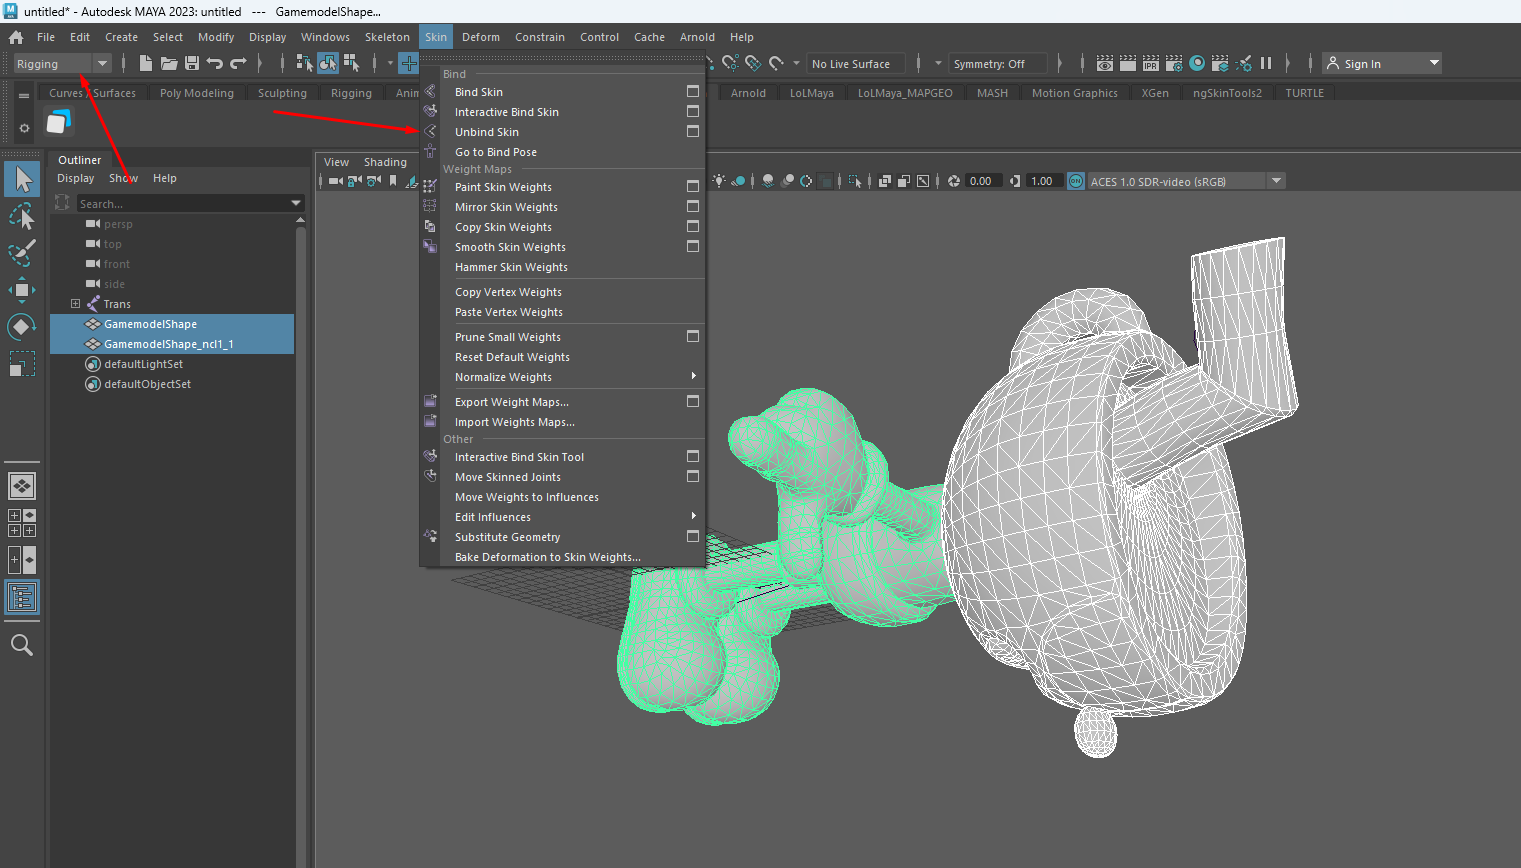This screenshot has height=868, width=1521.
Task: Switch to single perspective layout icon
Action: pyautogui.click(x=22, y=486)
